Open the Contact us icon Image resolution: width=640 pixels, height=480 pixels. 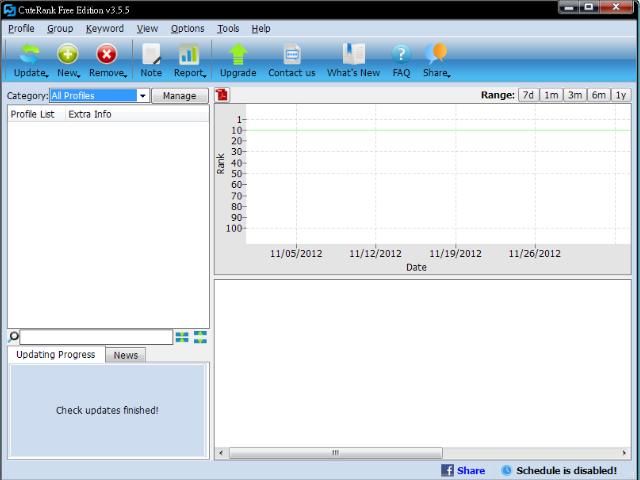[x=292, y=55]
